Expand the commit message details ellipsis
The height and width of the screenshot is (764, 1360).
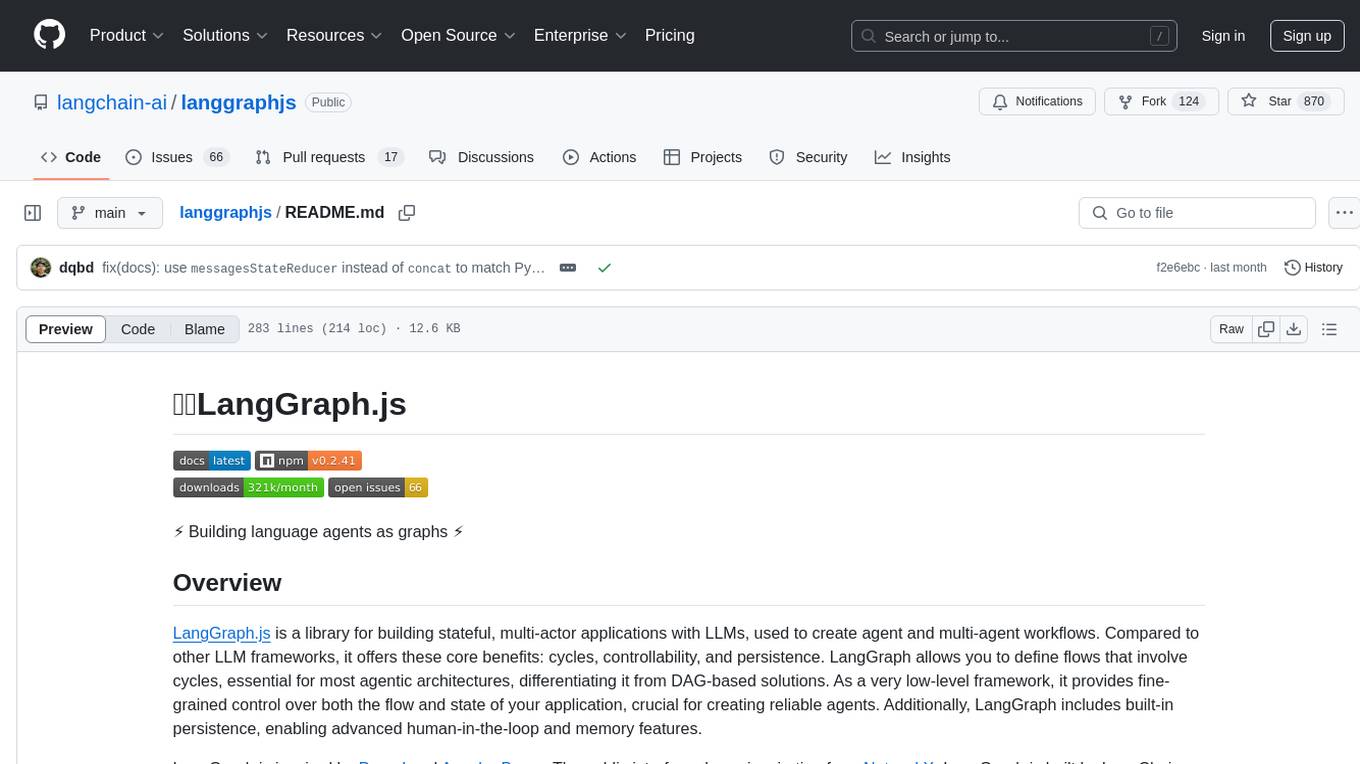[x=568, y=268]
